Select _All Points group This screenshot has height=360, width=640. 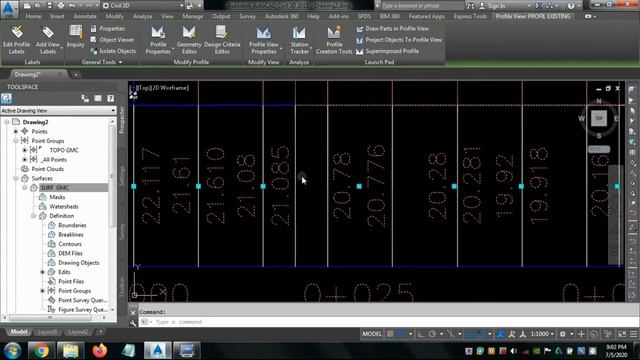[x=54, y=160]
